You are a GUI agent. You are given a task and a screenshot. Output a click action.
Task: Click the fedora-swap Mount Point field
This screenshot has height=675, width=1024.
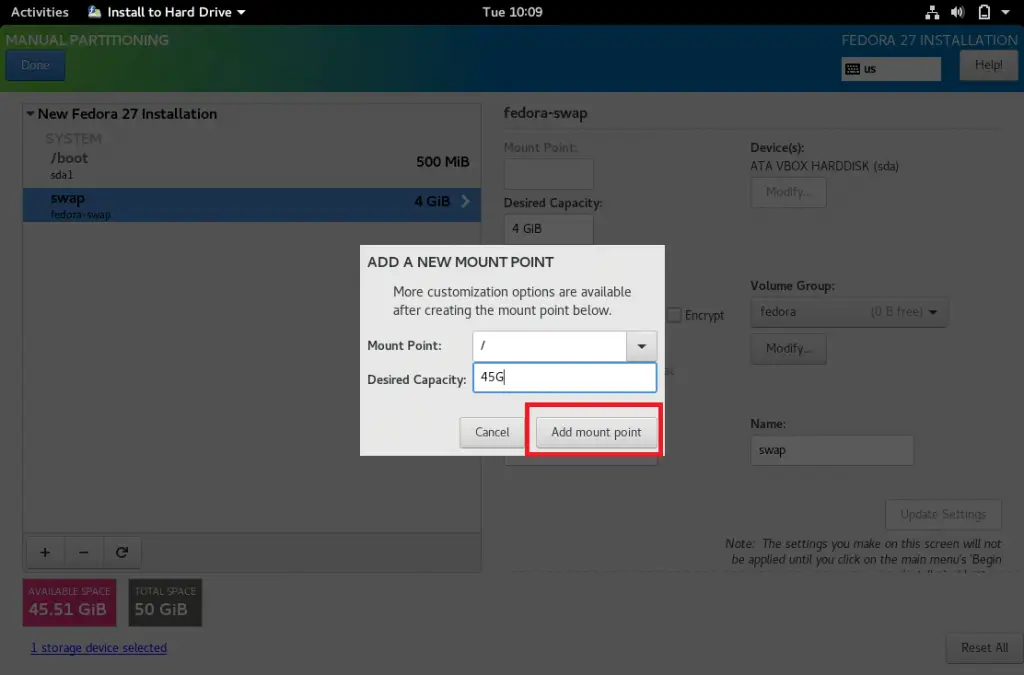(x=549, y=174)
